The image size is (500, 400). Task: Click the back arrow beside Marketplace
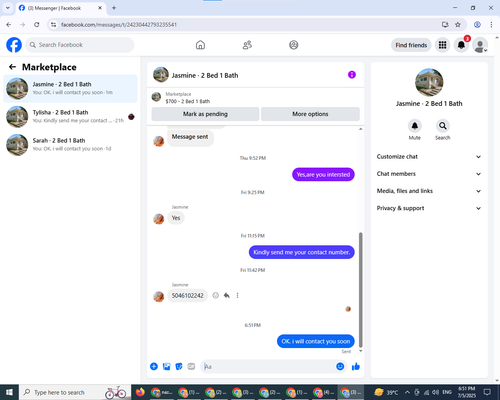point(12,67)
